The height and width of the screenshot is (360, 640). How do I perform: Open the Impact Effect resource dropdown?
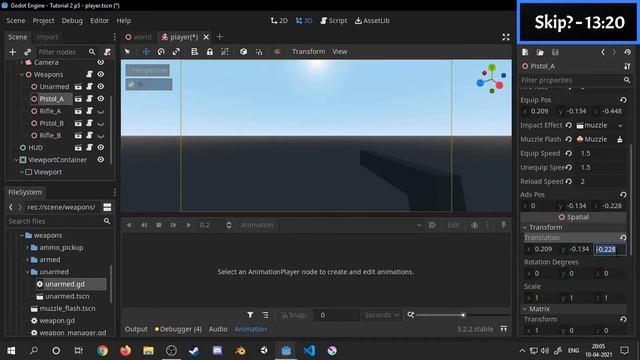(x=620, y=125)
